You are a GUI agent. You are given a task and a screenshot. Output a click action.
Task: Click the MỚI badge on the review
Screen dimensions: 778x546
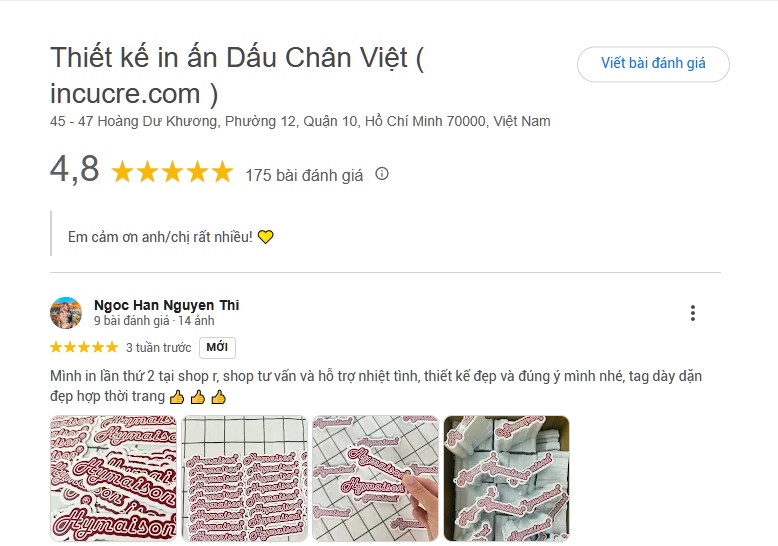point(217,347)
